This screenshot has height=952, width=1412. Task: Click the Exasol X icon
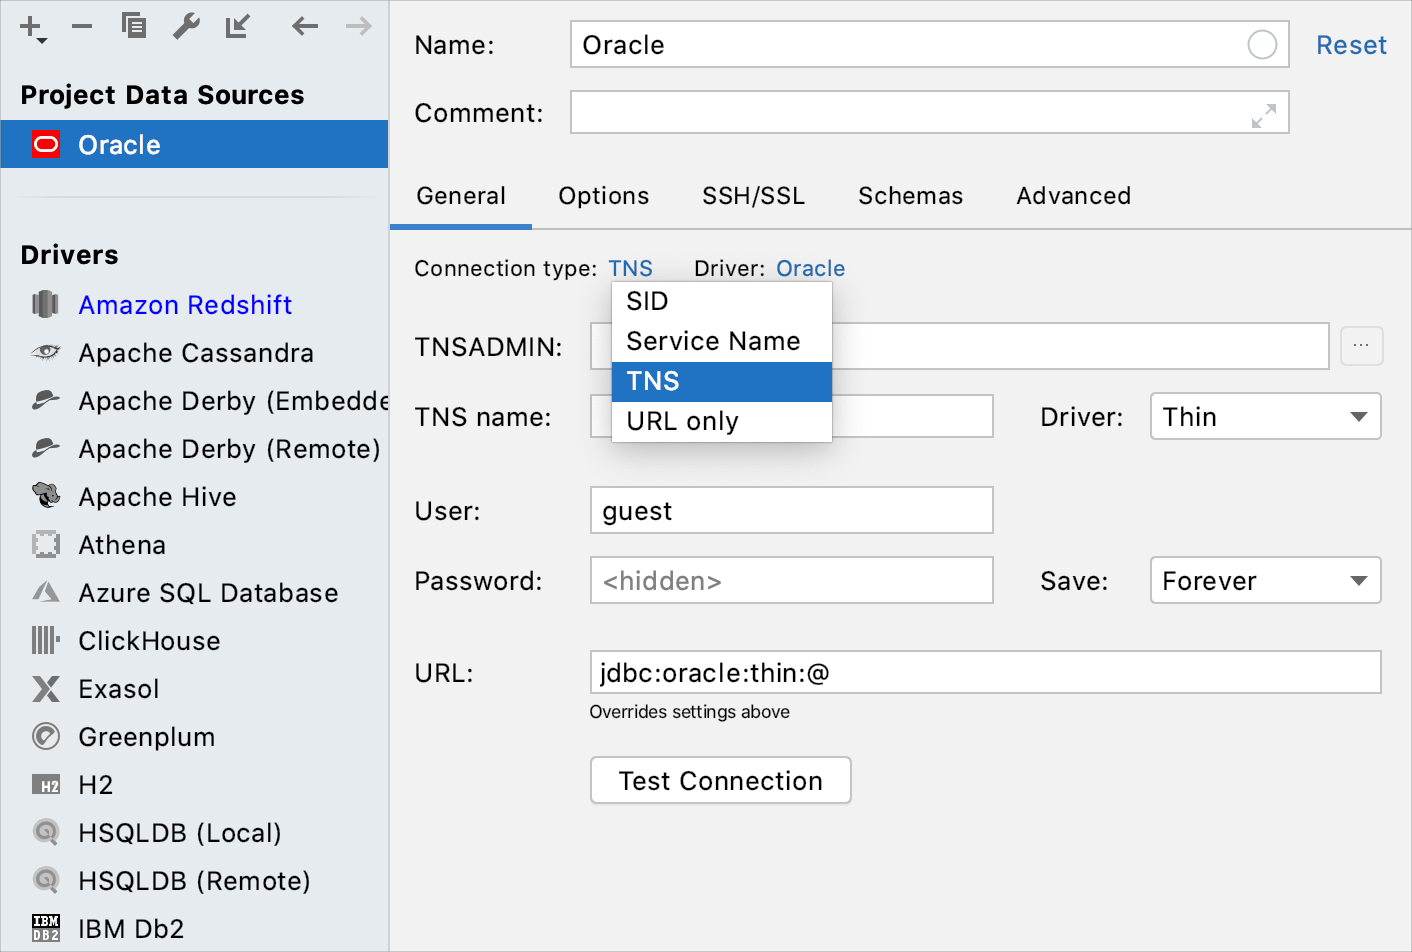(46, 688)
